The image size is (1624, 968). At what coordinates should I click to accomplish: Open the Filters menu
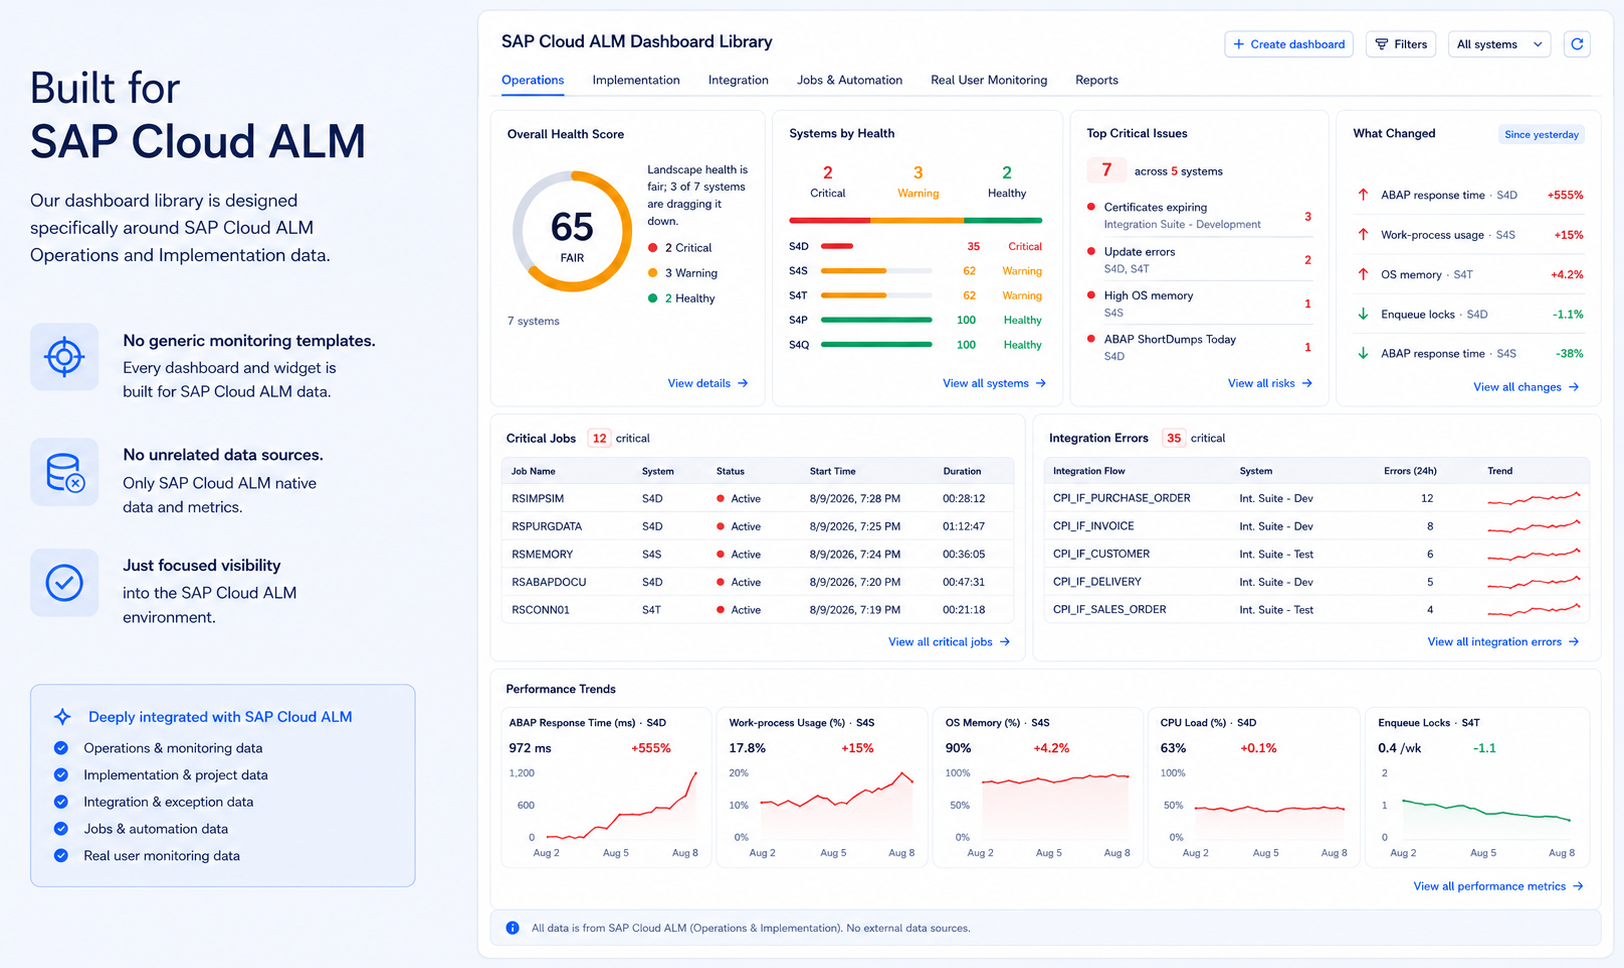point(1401,44)
